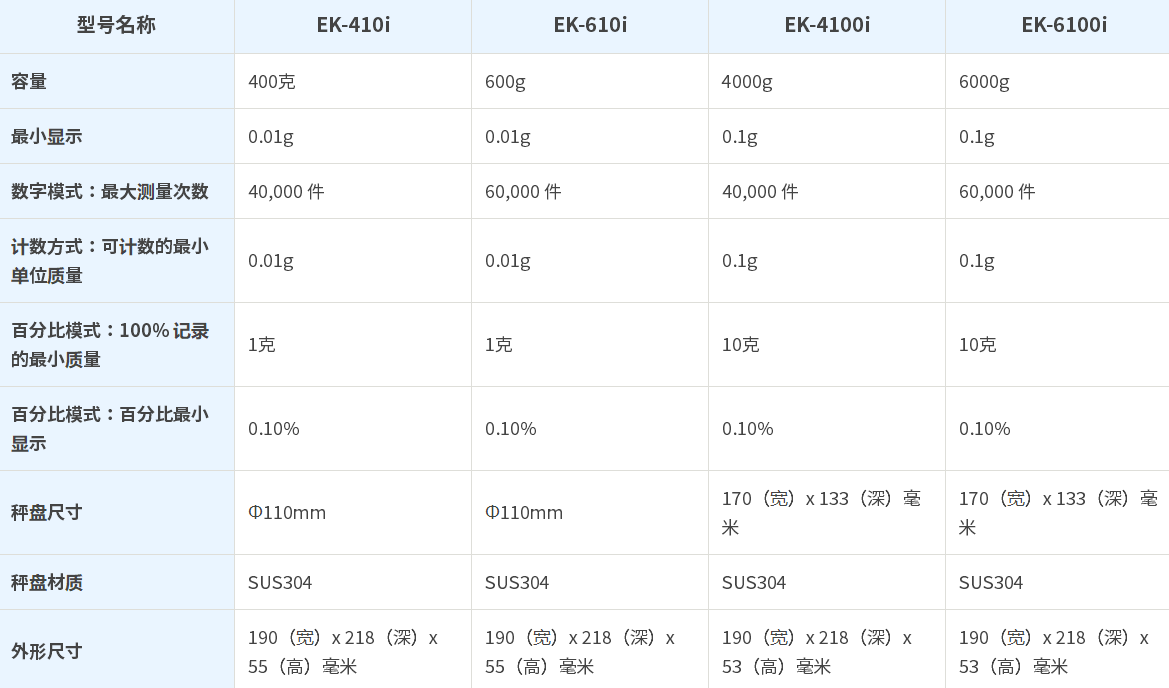1169x688 pixels.
Task: Select the 秤盘尺寸 row label
Action: pos(47,512)
